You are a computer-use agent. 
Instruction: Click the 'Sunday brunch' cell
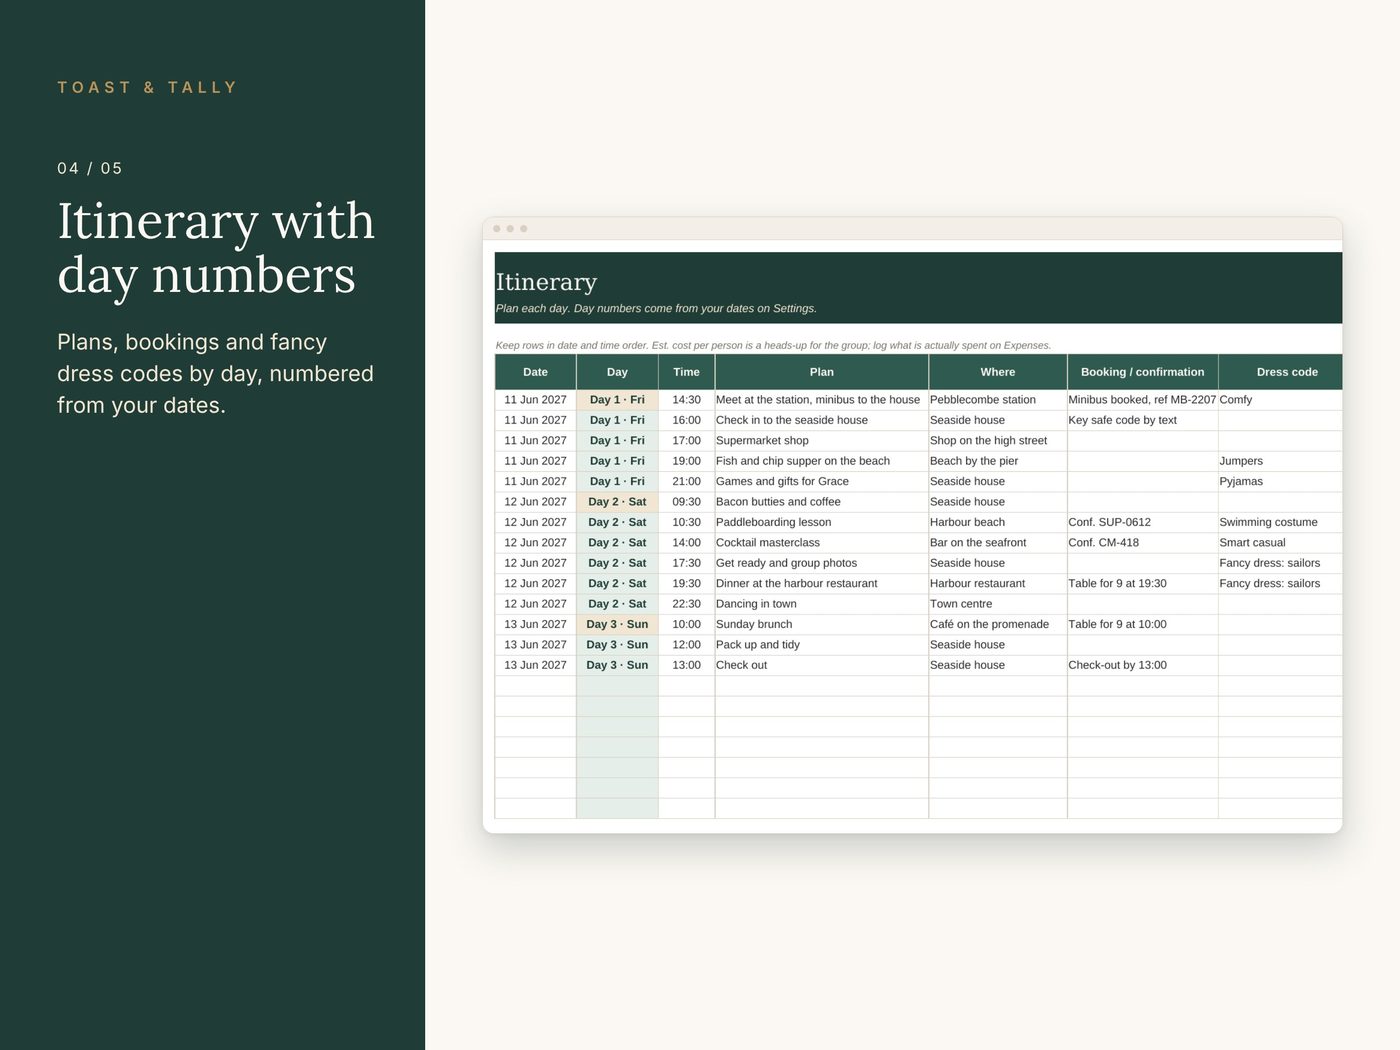point(822,624)
